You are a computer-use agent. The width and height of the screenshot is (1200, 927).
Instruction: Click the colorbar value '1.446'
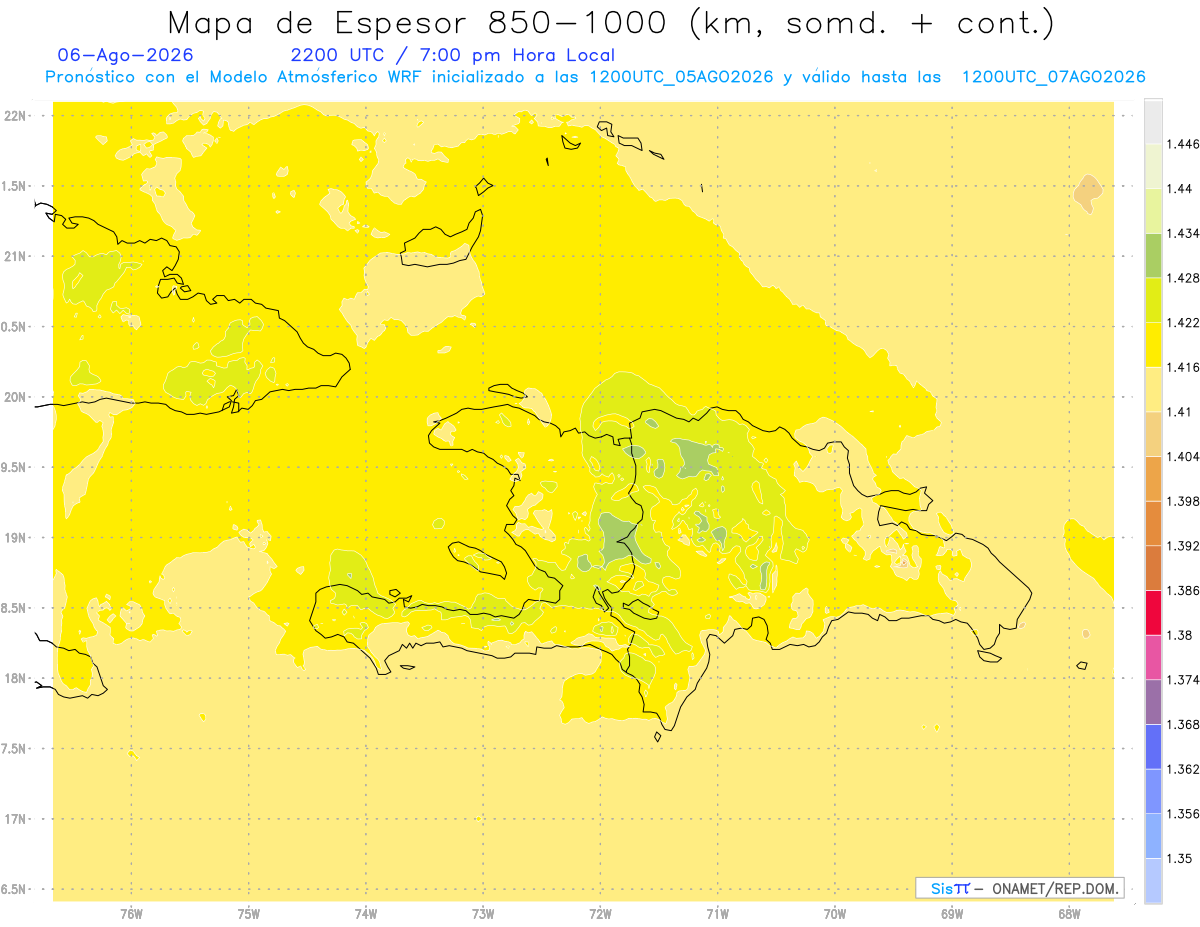coord(1182,144)
